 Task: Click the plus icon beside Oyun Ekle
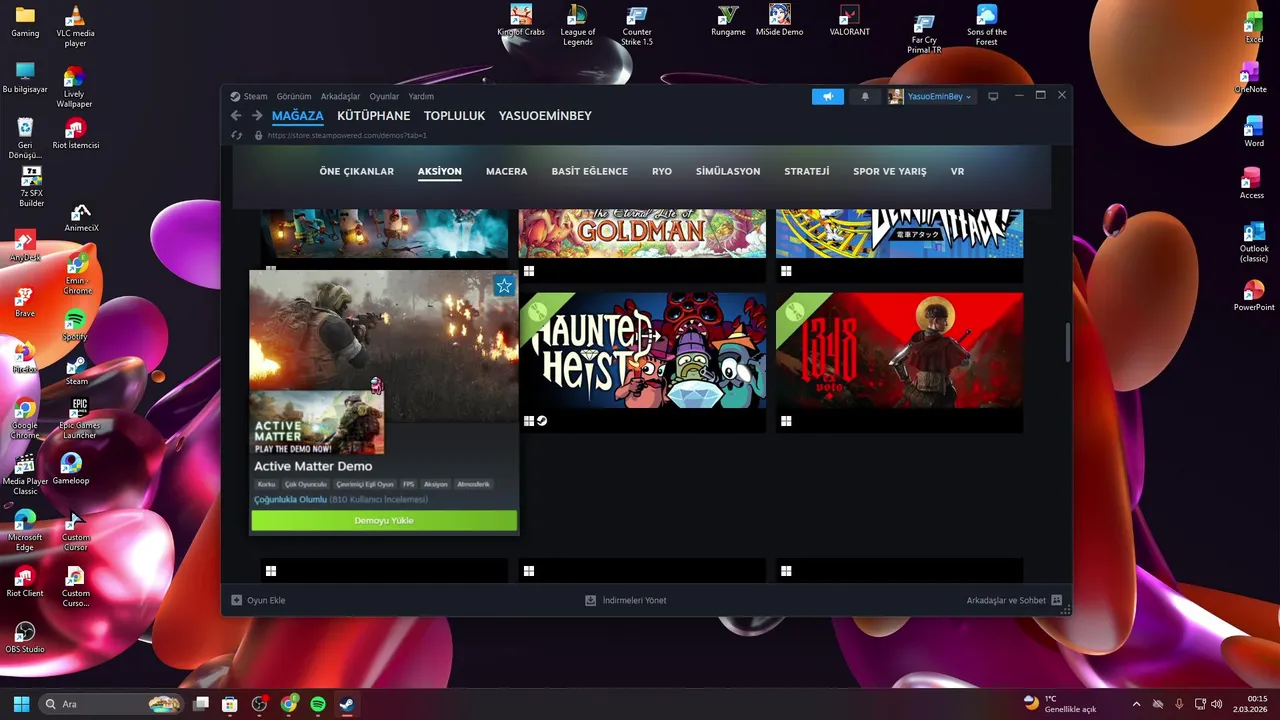(x=237, y=600)
